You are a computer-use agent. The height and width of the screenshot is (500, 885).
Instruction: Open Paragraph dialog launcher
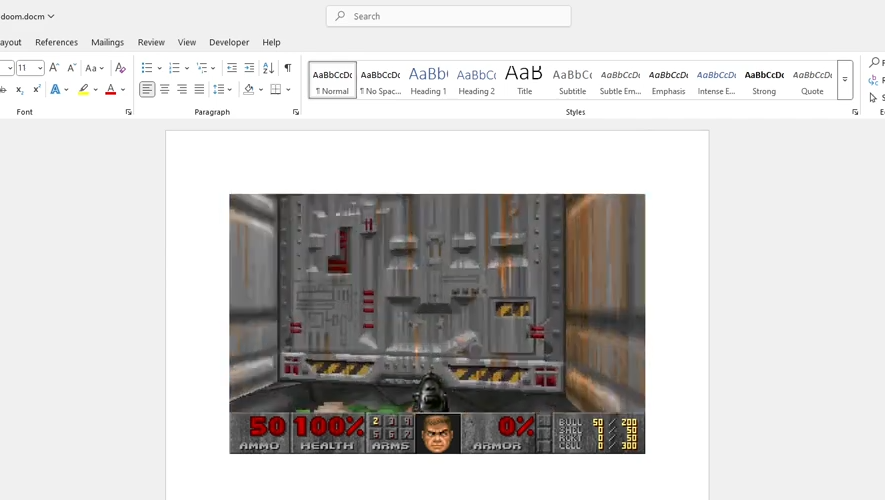click(296, 112)
